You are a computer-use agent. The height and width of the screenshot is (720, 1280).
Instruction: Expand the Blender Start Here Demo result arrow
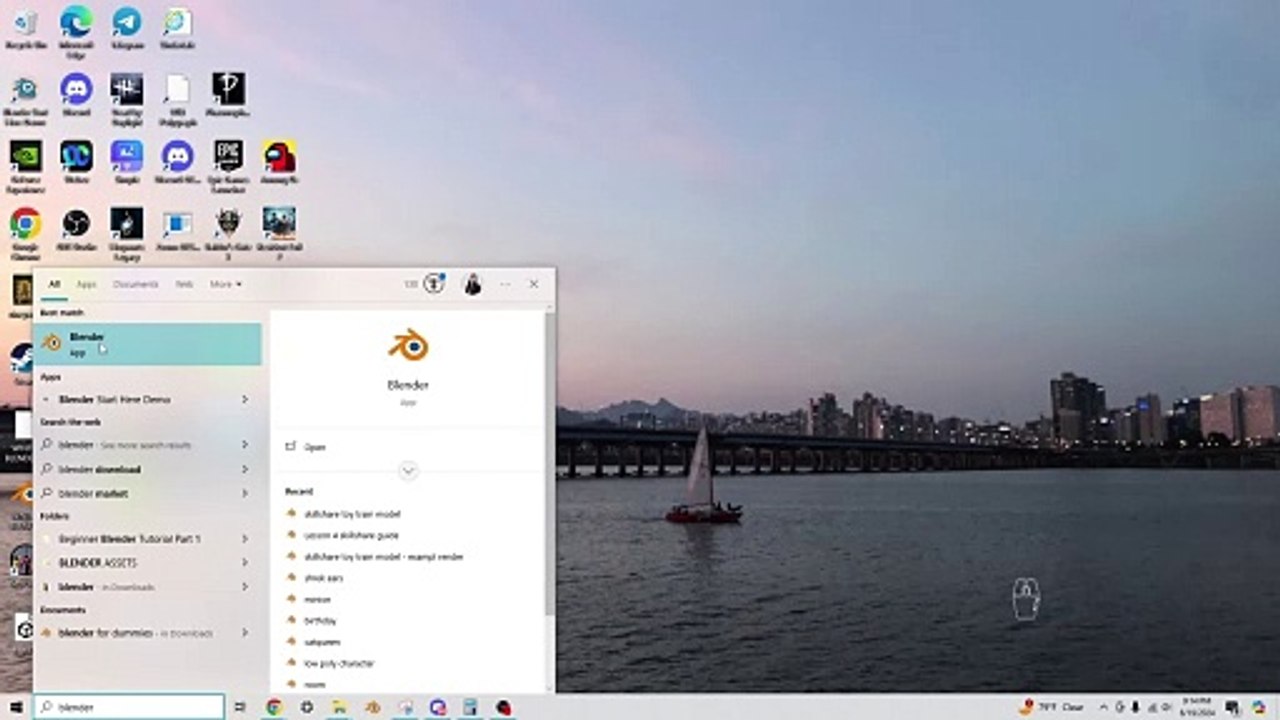point(245,399)
